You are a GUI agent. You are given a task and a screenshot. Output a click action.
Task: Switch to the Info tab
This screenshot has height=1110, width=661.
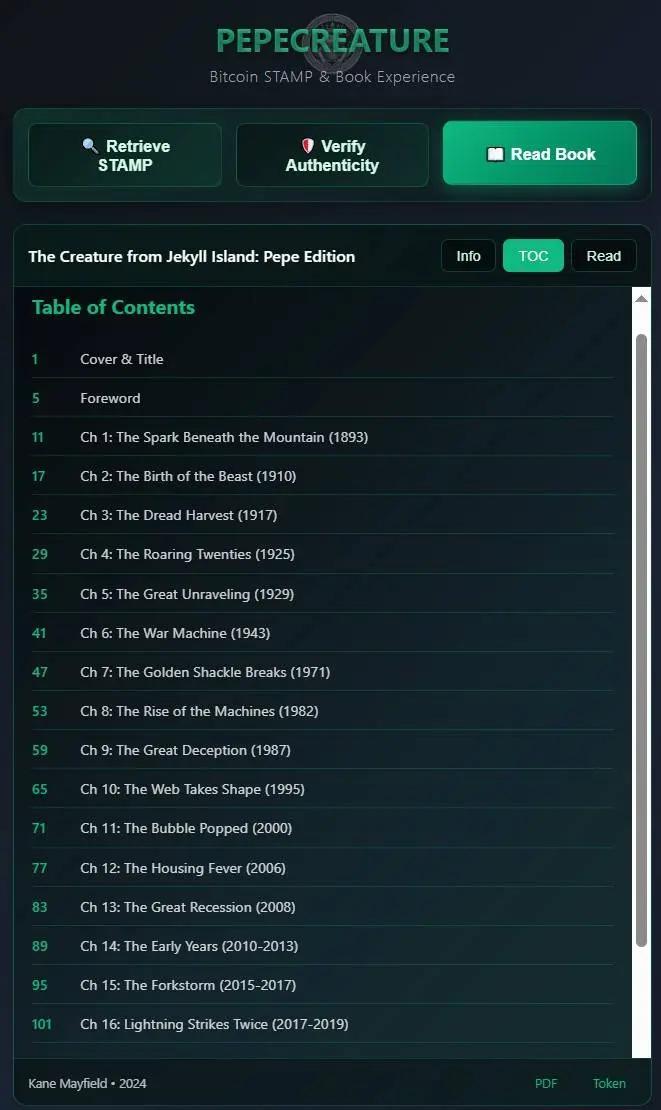pyautogui.click(x=469, y=256)
